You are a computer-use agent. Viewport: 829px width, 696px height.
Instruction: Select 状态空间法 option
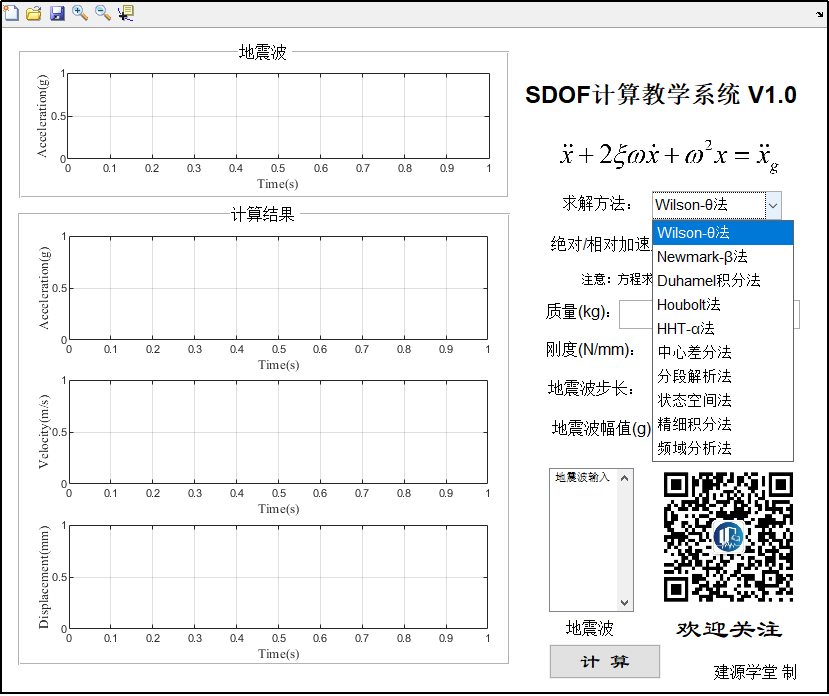[723, 400]
